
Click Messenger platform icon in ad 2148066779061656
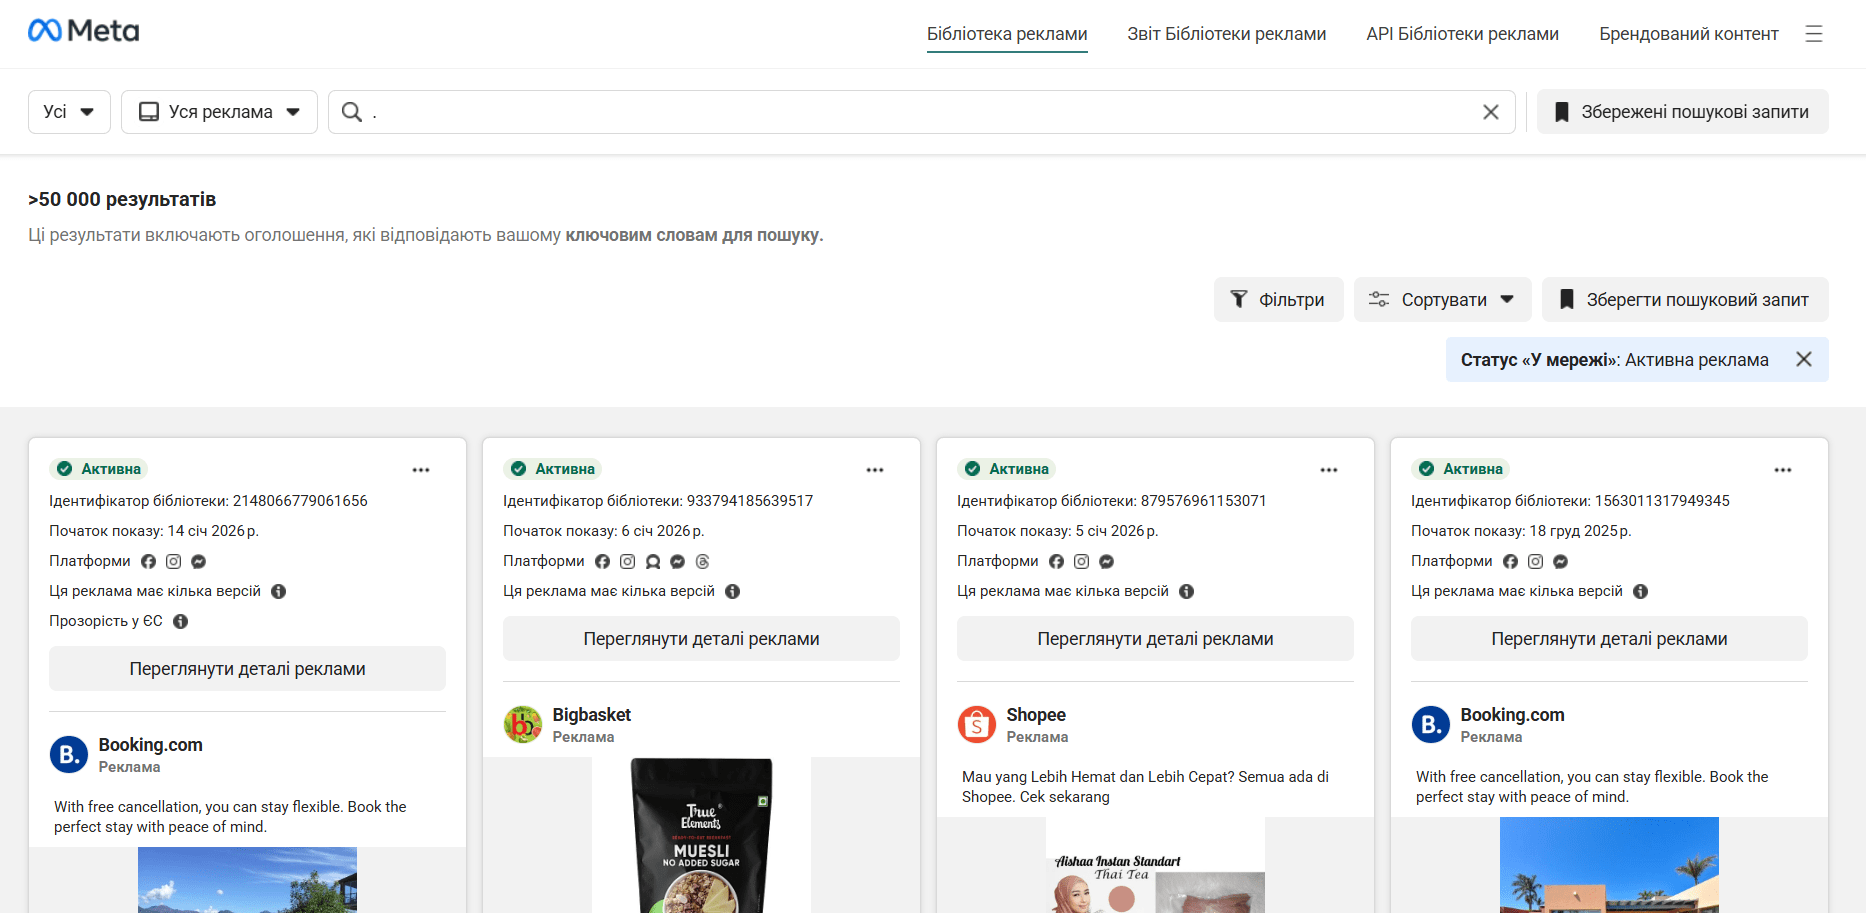click(199, 562)
